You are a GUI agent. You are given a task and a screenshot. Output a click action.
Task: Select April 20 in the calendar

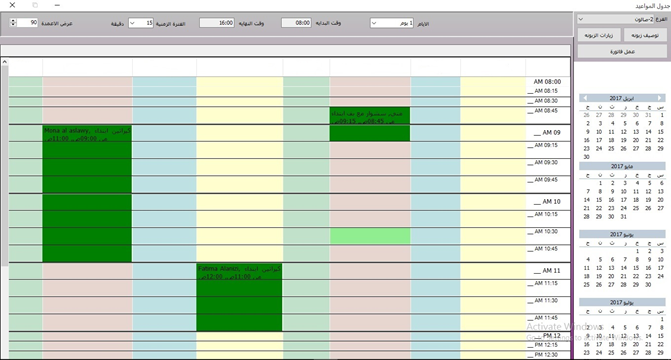coord(636,140)
